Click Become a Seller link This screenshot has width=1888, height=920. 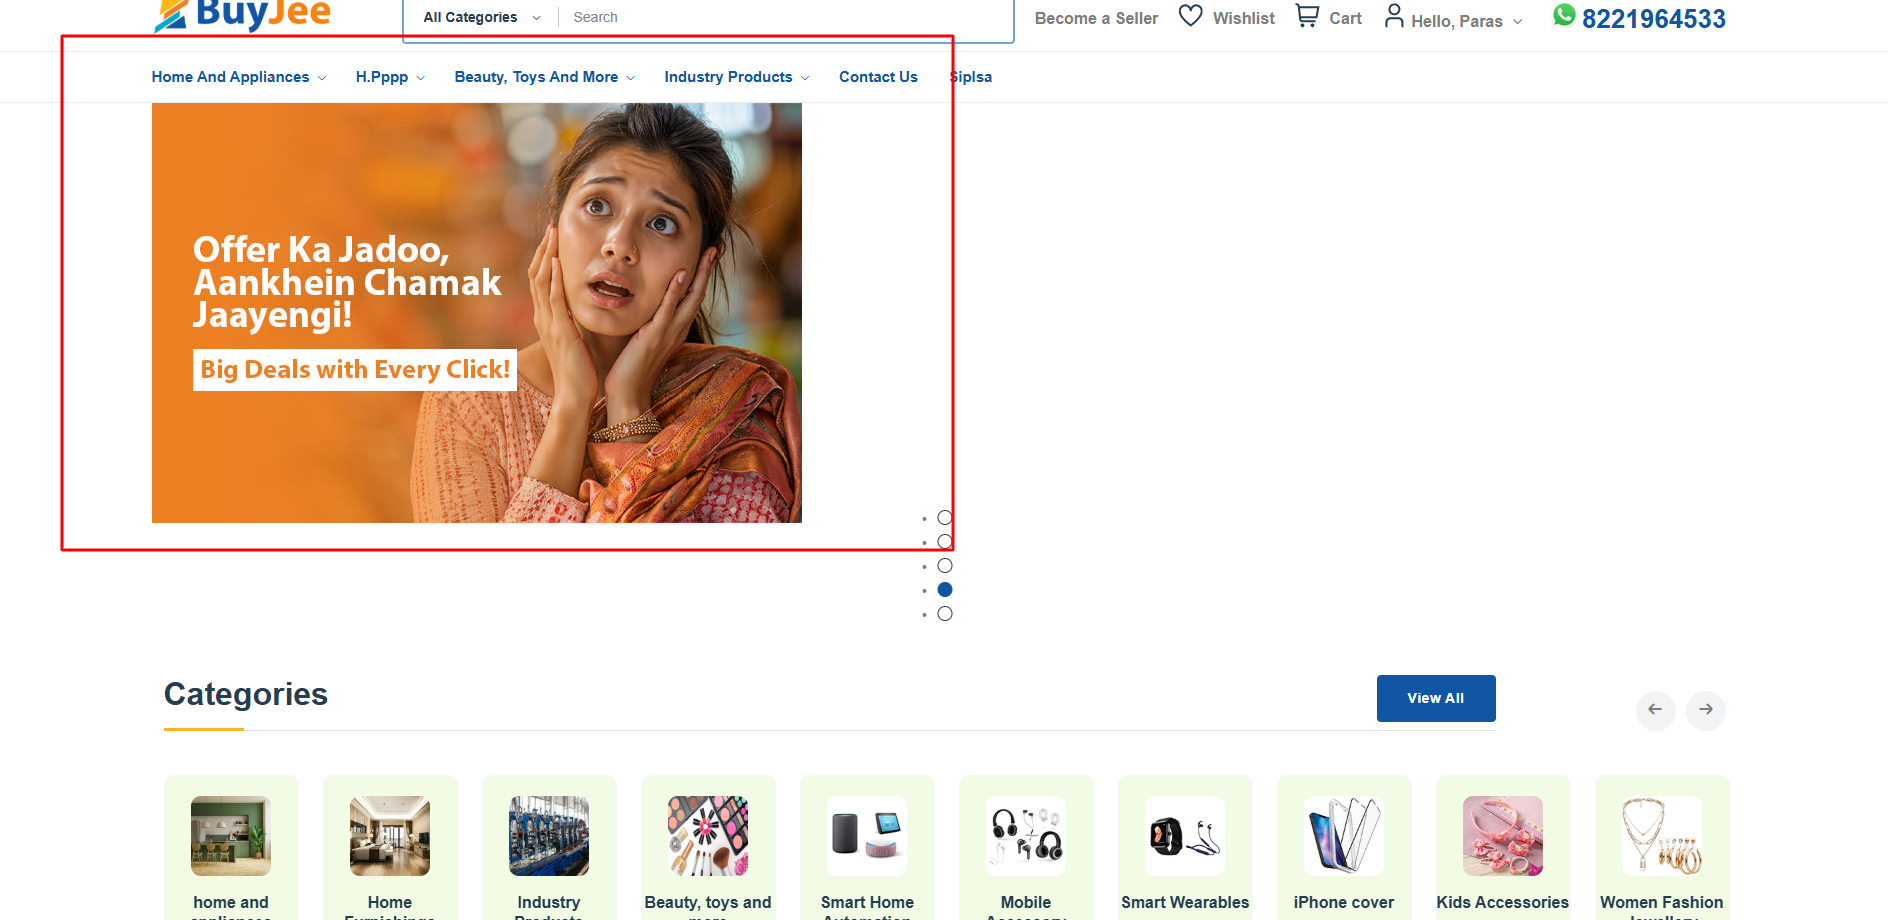click(1096, 18)
